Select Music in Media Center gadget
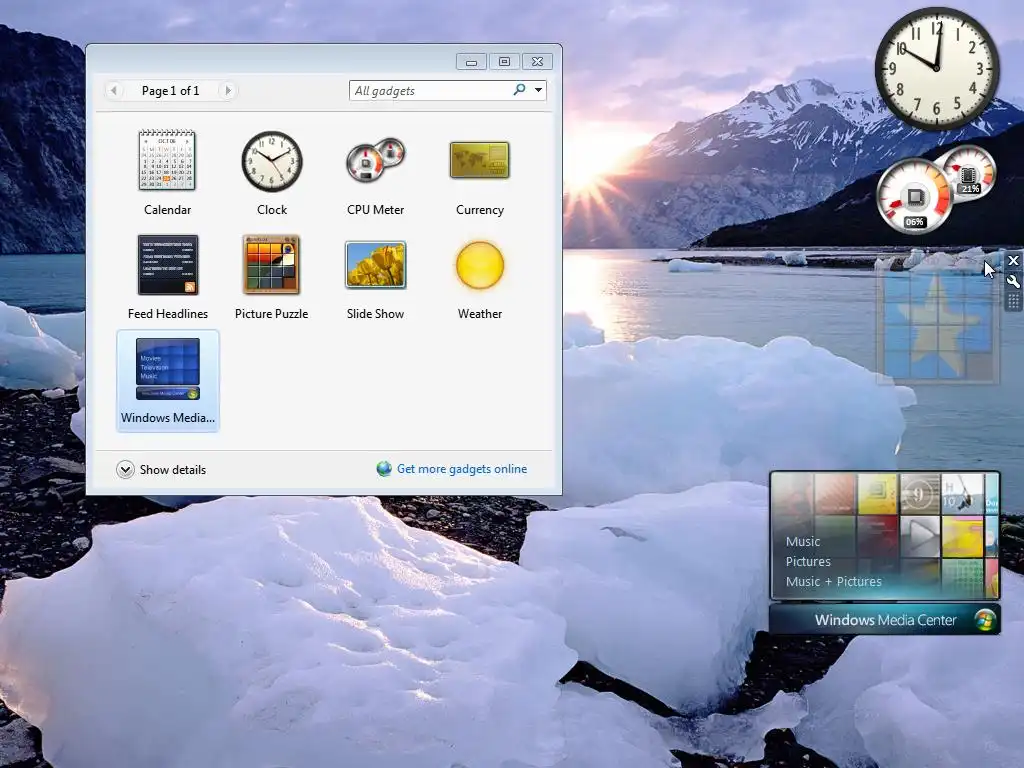 click(x=803, y=541)
